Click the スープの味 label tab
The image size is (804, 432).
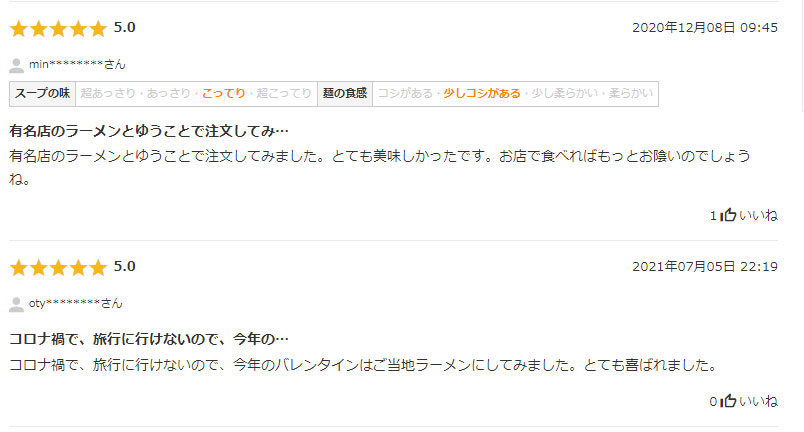pos(43,93)
